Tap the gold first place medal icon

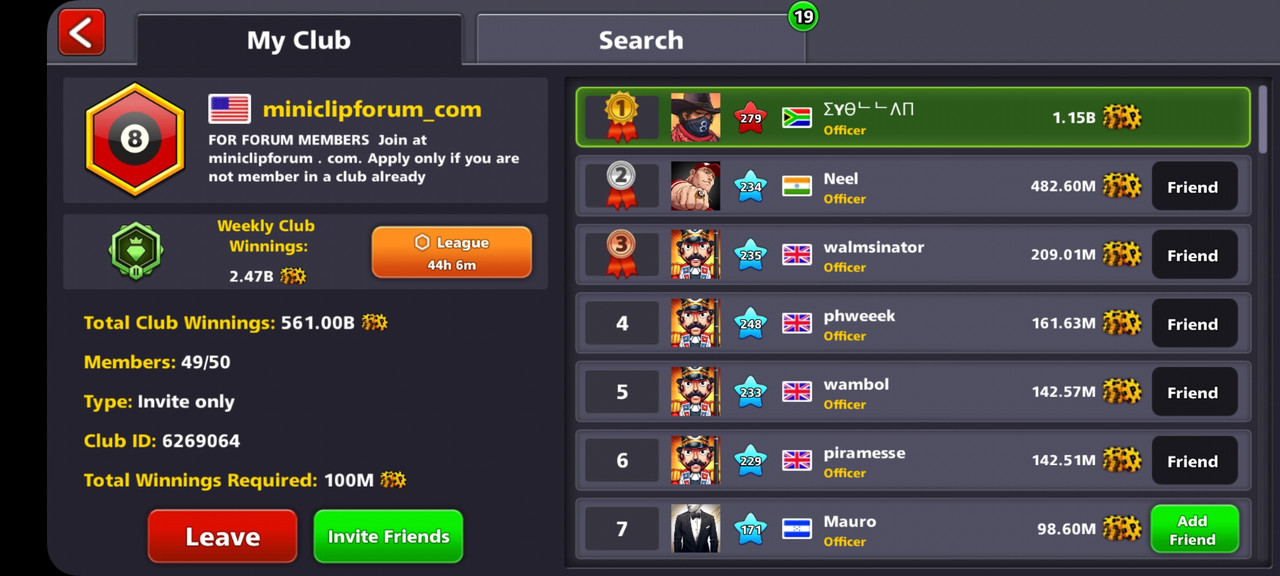click(x=621, y=116)
